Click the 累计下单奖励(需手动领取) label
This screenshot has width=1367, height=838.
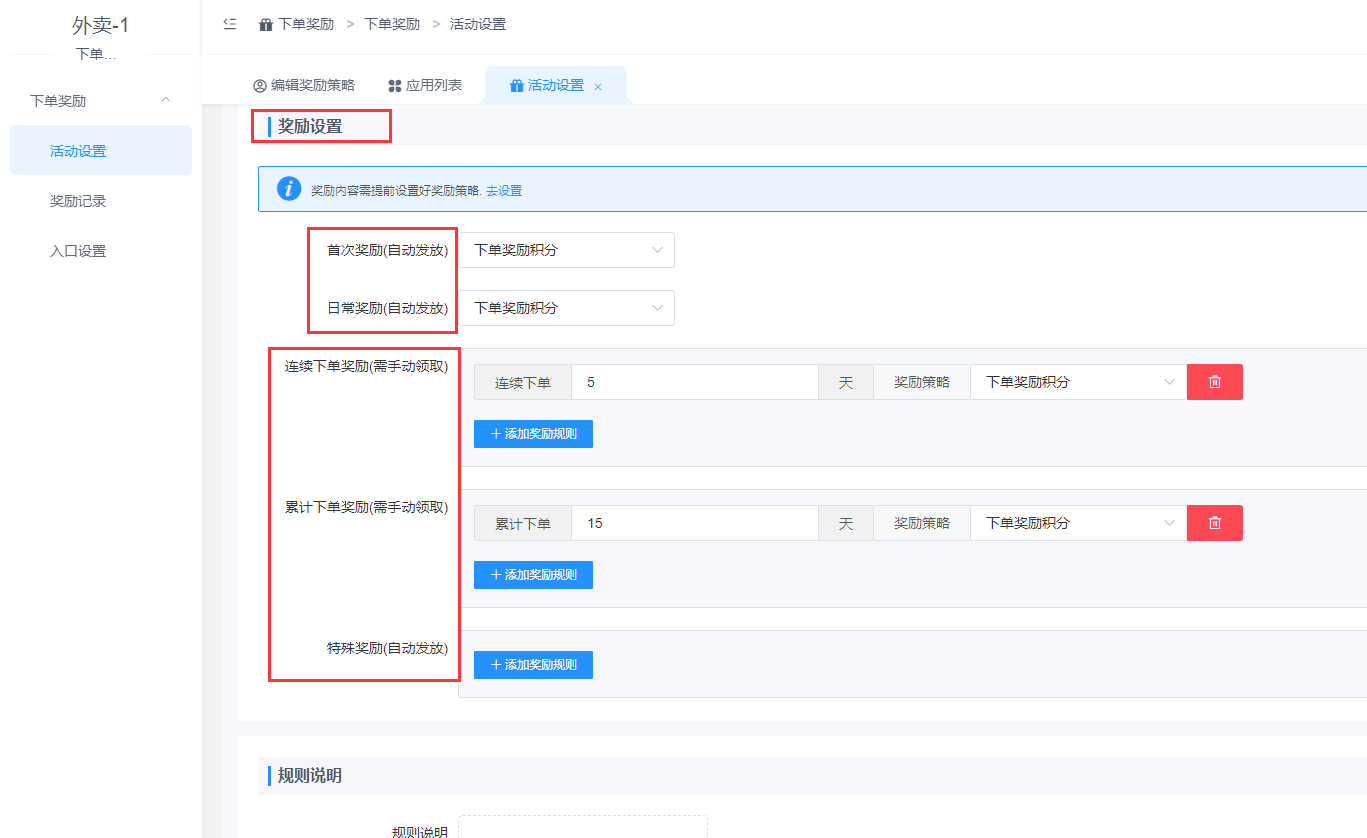click(366, 507)
